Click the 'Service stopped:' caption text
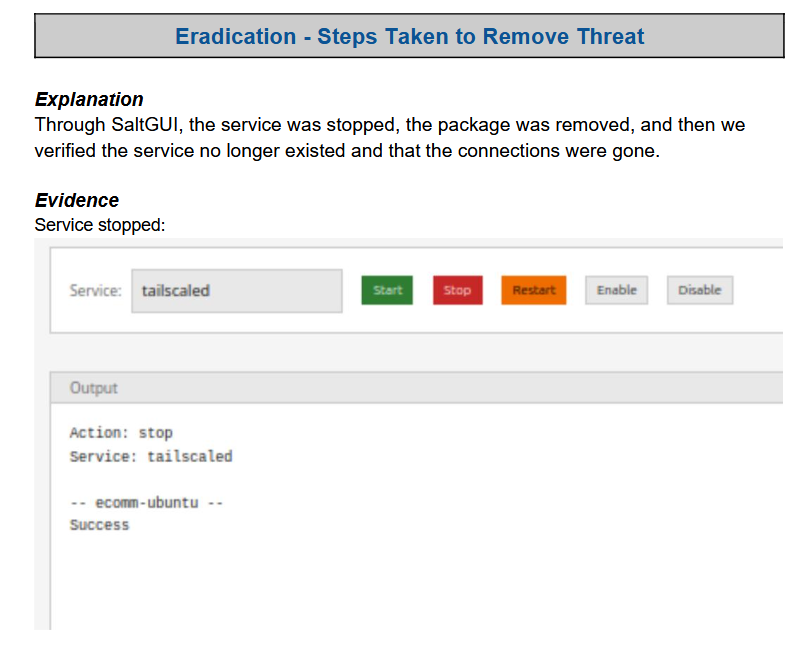This screenshot has width=811, height=664. click(100, 225)
